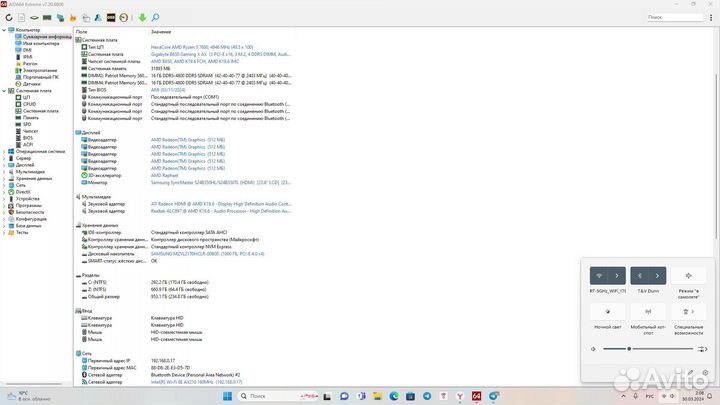Toggle Bluetooth in quick settings panel

click(639, 276)
